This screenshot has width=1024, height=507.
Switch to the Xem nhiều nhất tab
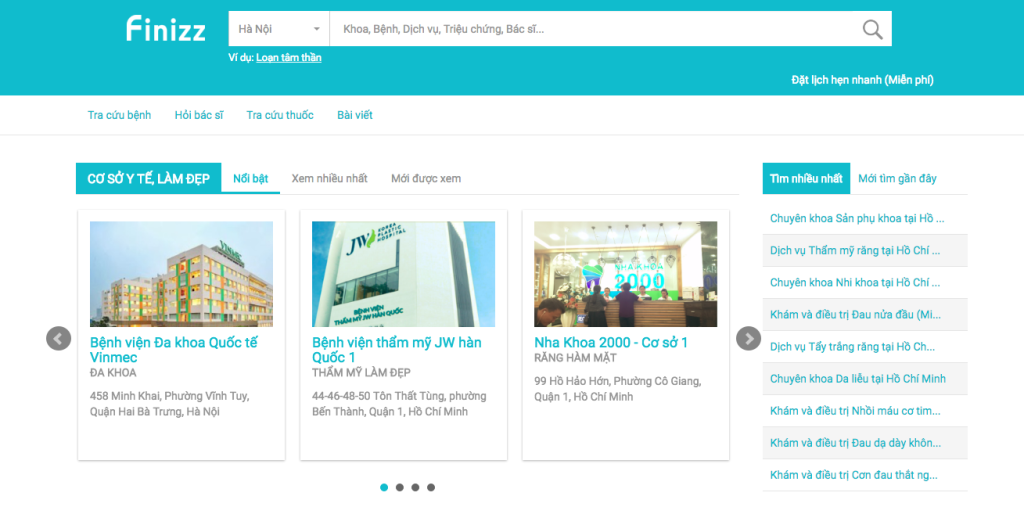(x=330, y=178)
